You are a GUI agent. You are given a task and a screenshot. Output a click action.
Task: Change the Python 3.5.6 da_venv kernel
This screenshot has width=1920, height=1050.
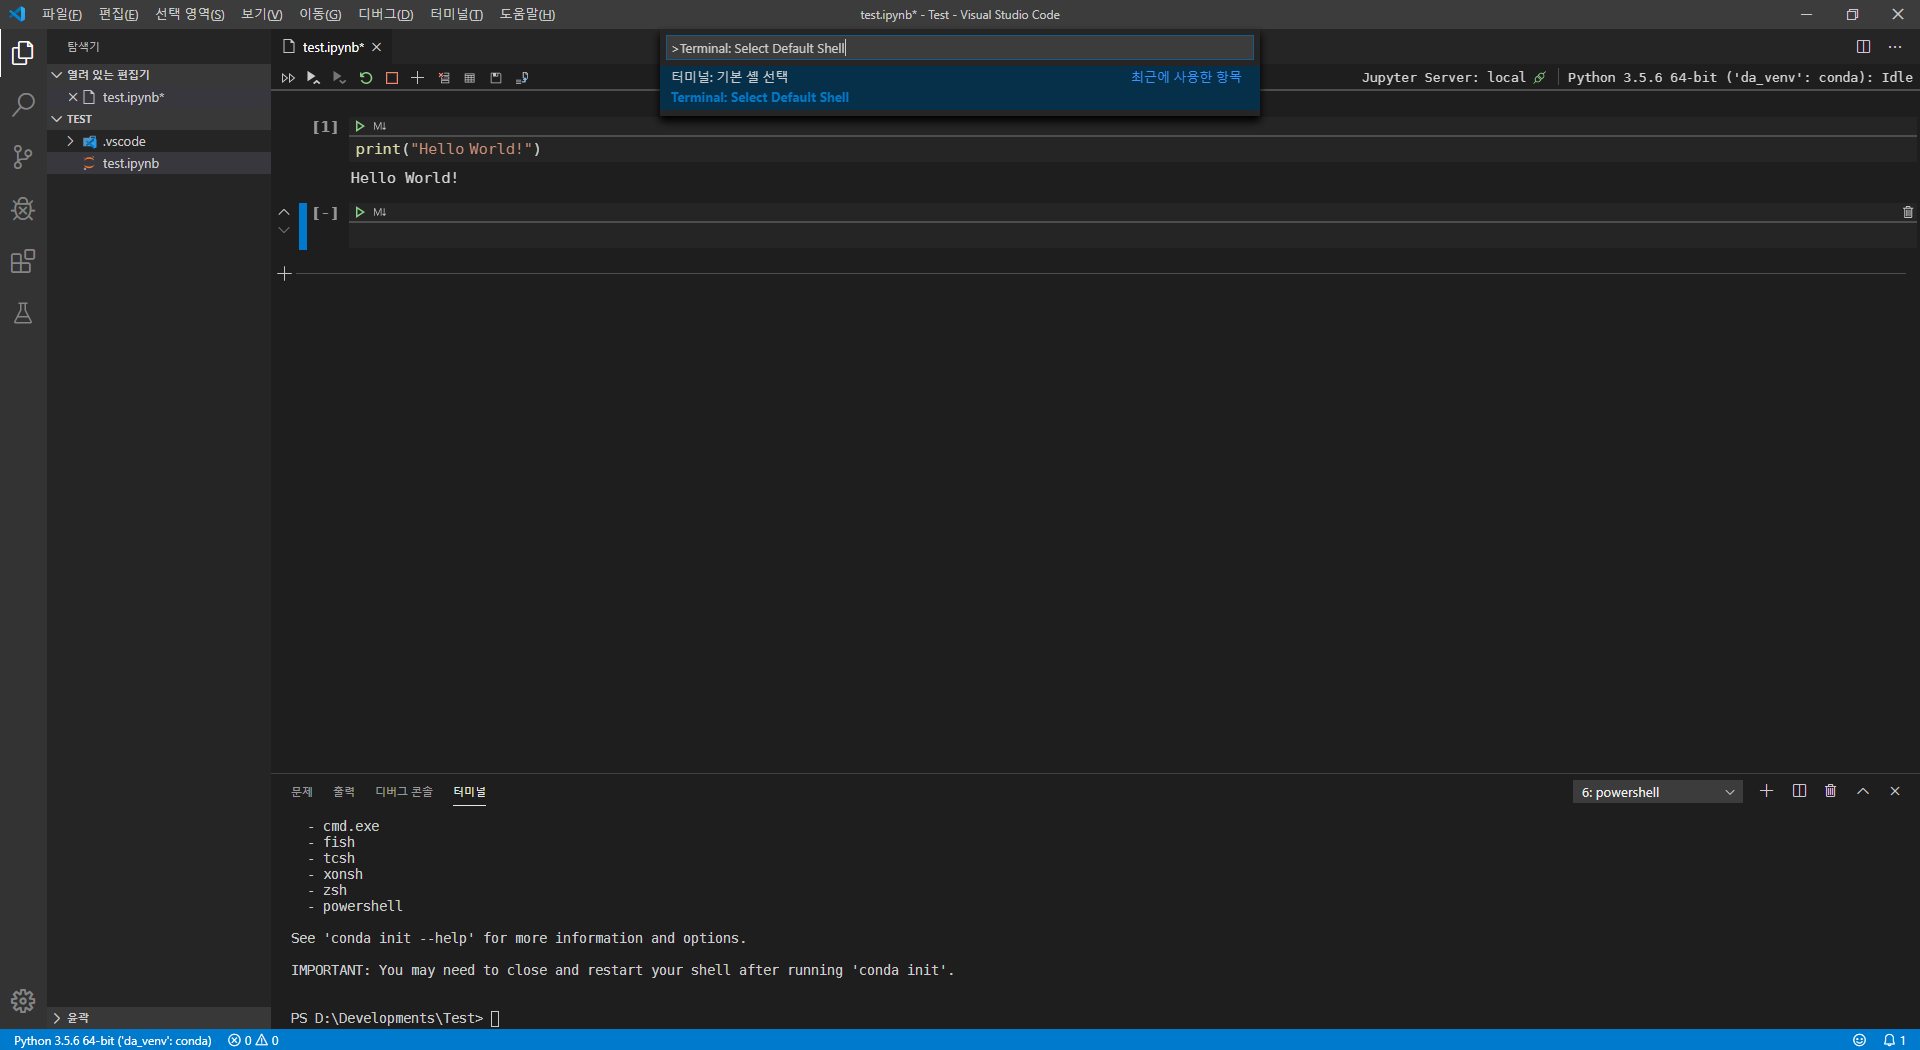pos(1740,78)
